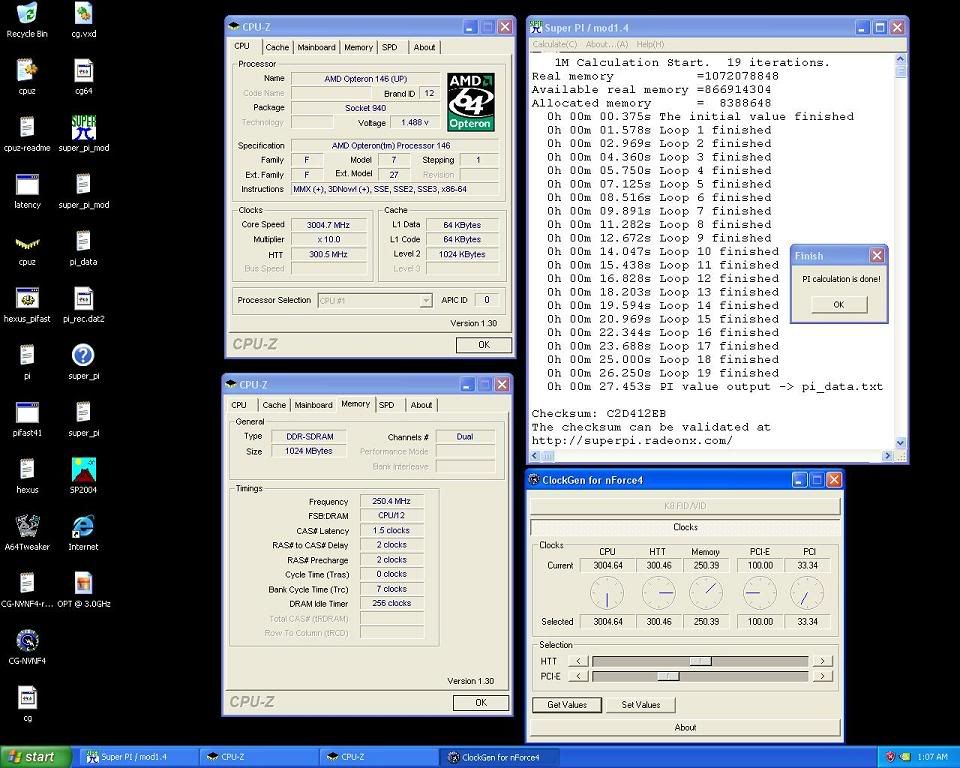Image resolution: width=960 pixels, height=768 pixels.
Task: Open SPD tab in the upper CPU-Z window
Action: (389, 47)
